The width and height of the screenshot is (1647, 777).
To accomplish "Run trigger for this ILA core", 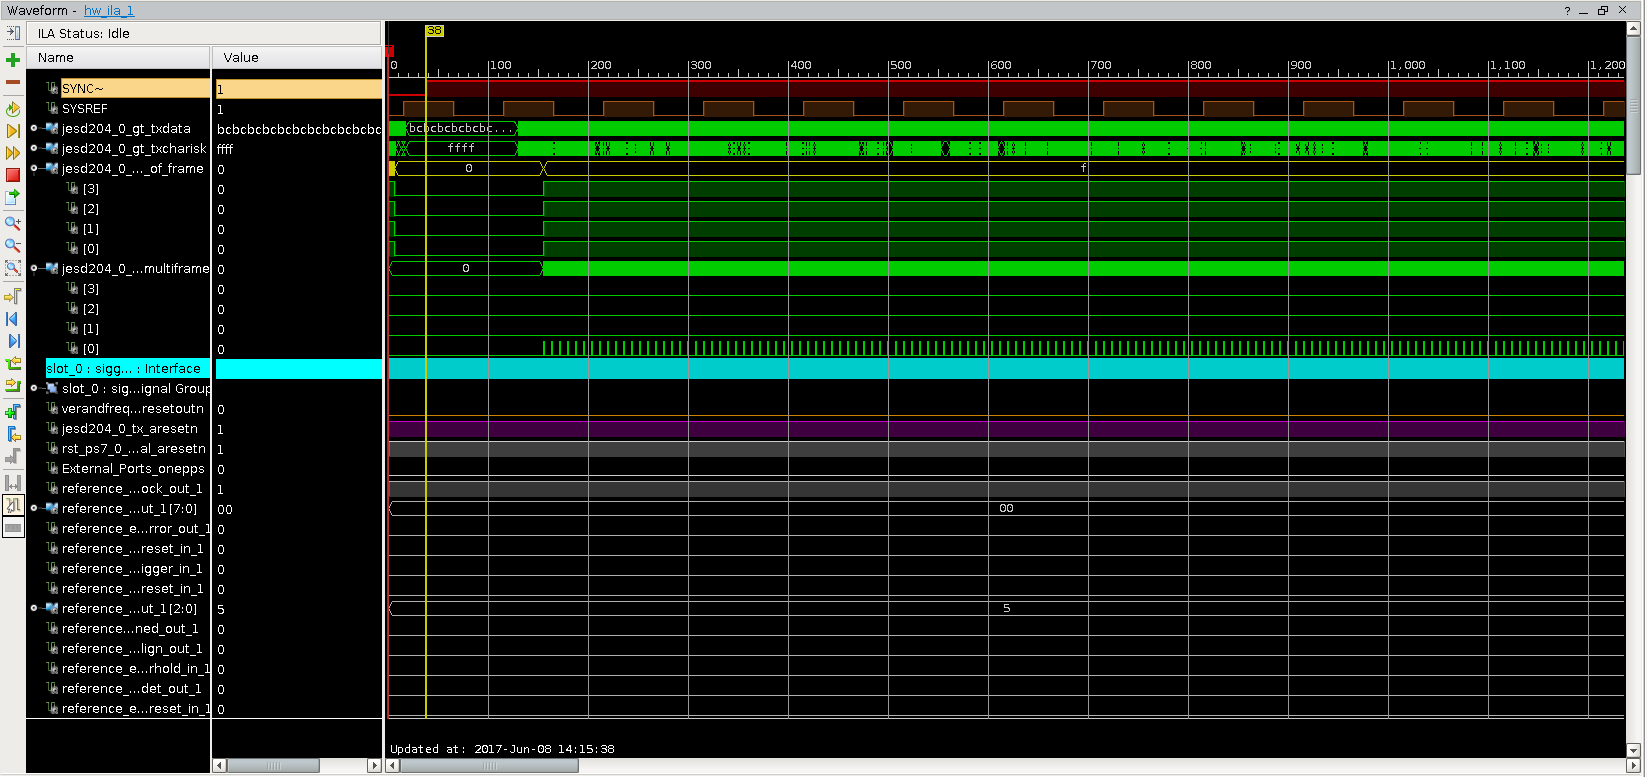I will coord(13,131).
